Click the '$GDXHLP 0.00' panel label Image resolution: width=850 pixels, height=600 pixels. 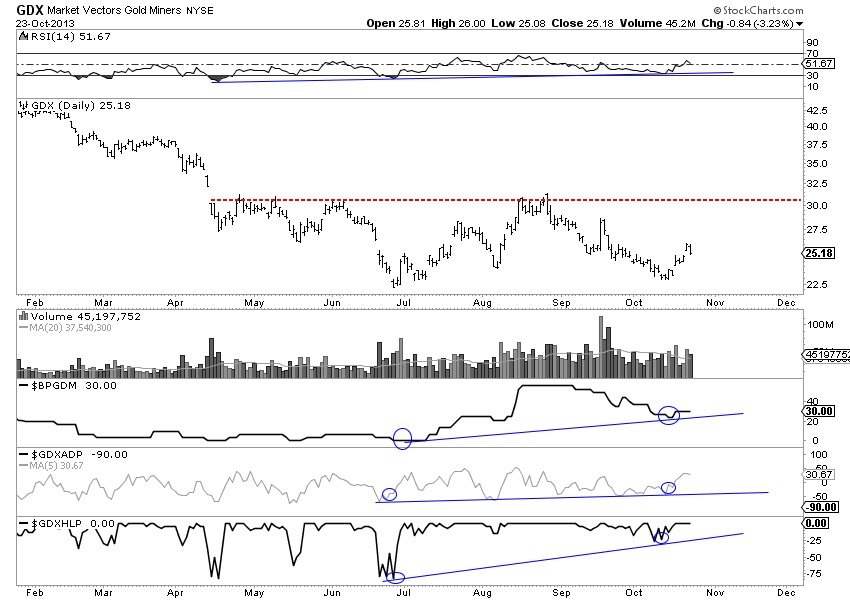coord(73,524)
